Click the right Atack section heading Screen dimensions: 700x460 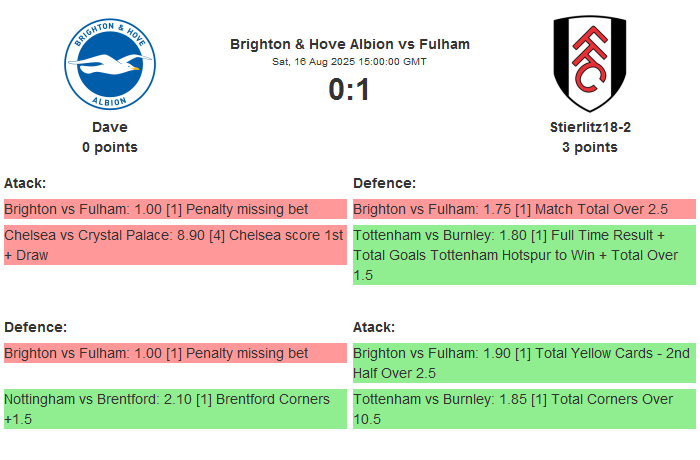click(x=374, y=327)
